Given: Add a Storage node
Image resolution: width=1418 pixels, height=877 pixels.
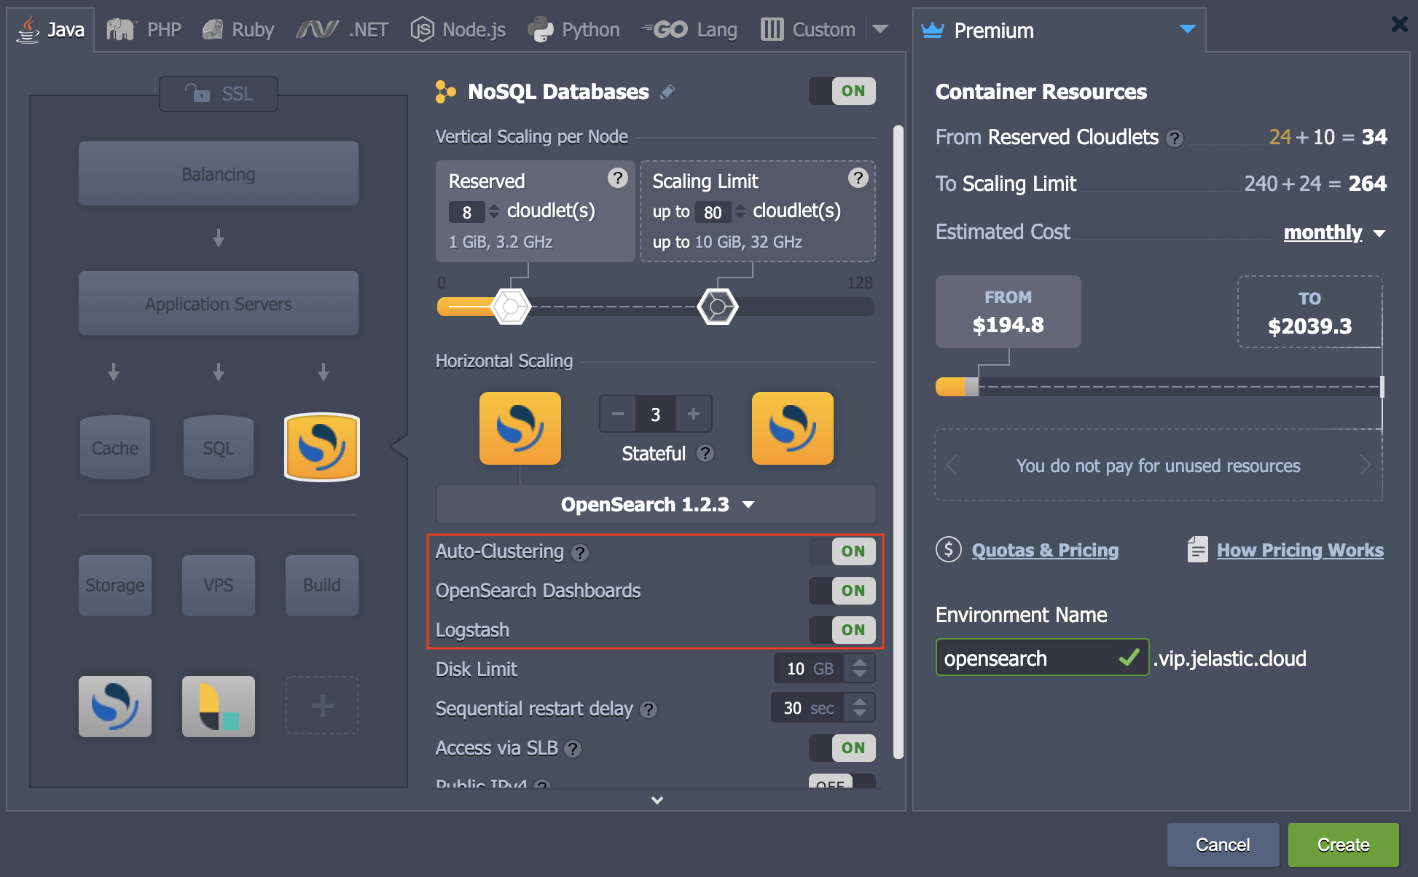Looking at the screenshot, I should 115,585.
